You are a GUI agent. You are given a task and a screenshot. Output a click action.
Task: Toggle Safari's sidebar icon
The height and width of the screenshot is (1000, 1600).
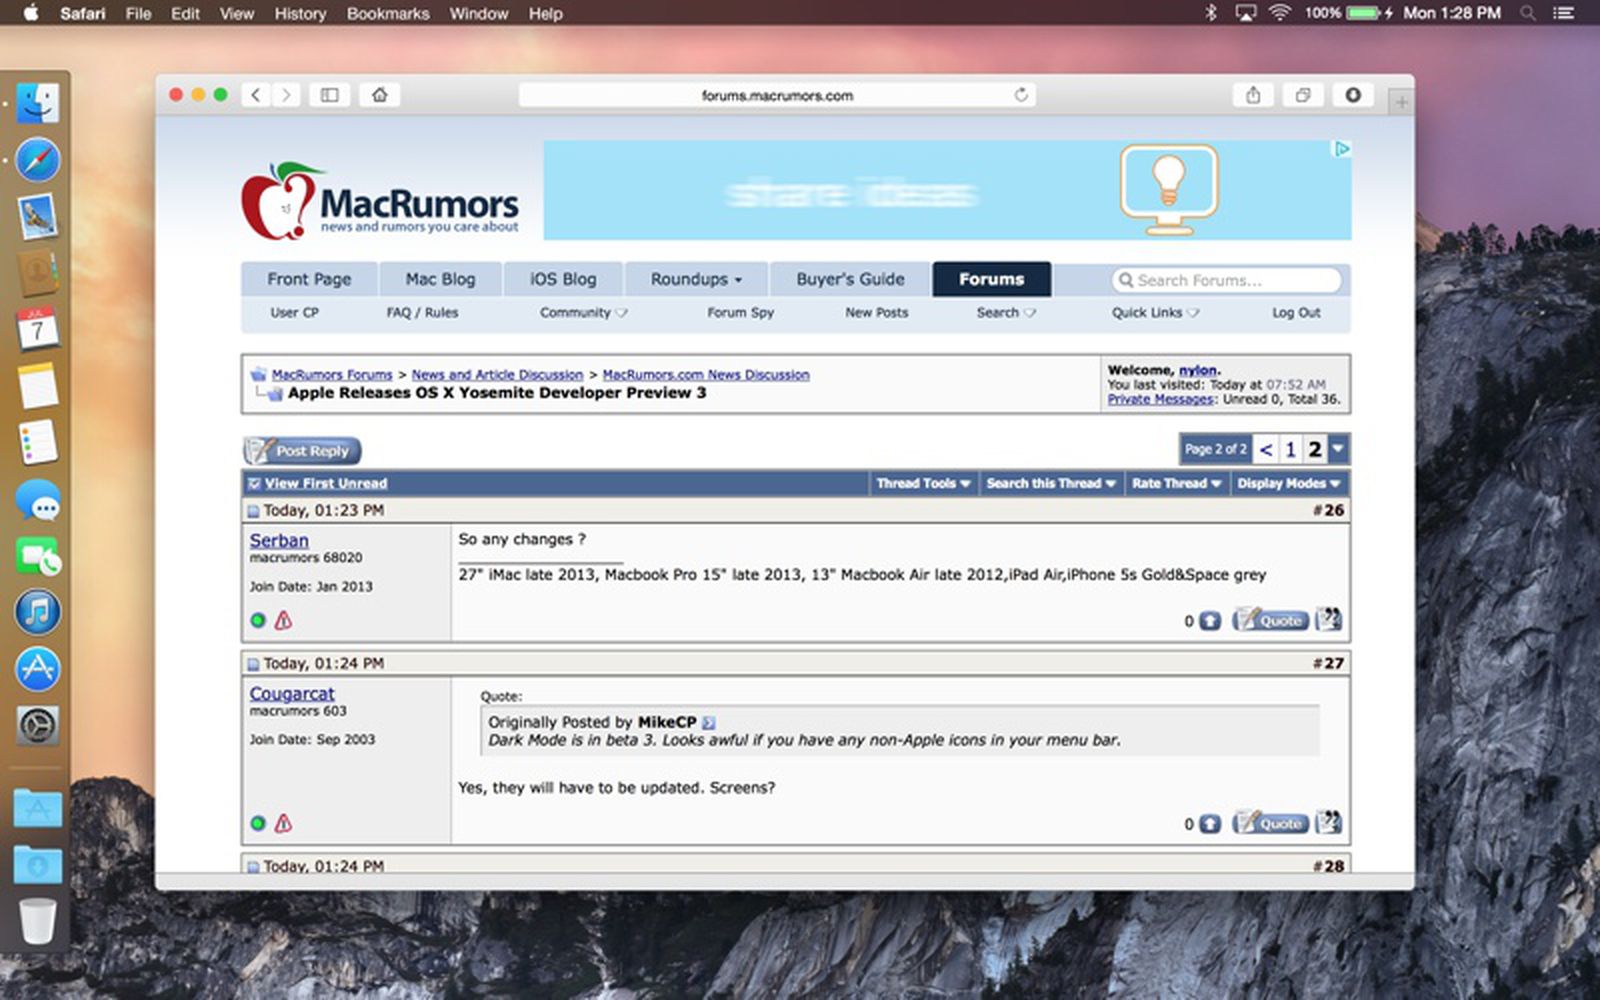(330, 94)
